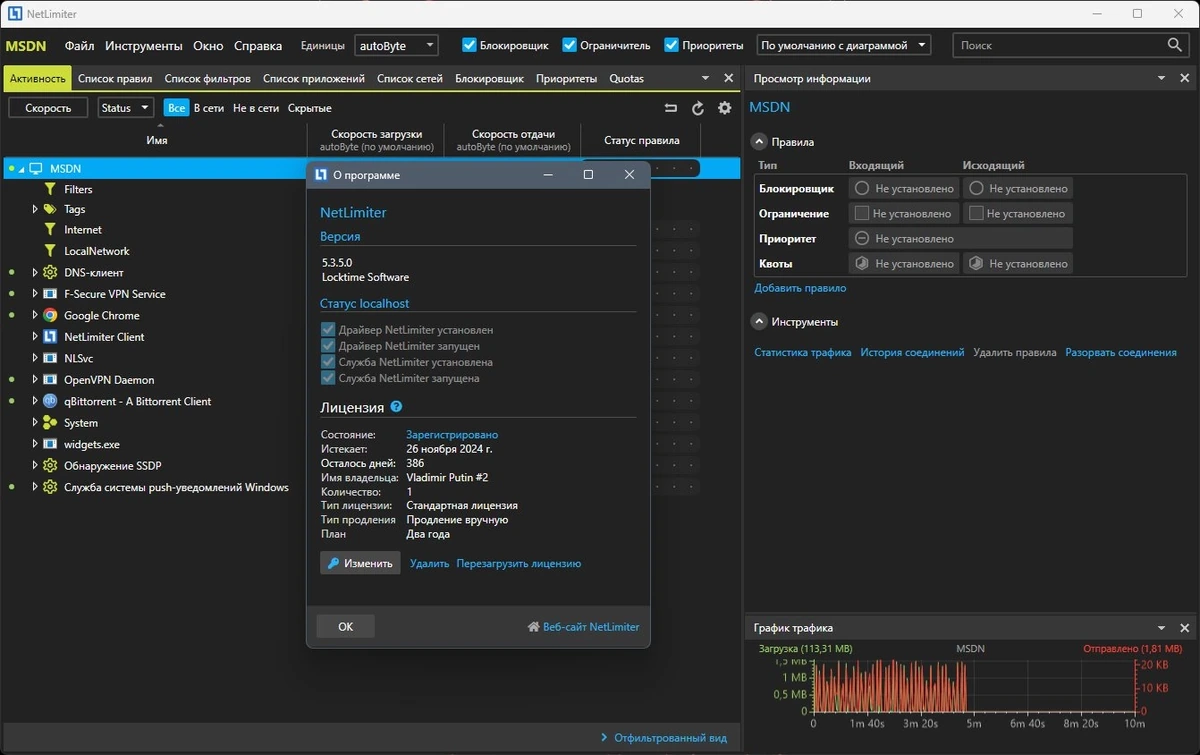1200x755 pixels.
Task: Click the Изменить license button
Action: 360,563
